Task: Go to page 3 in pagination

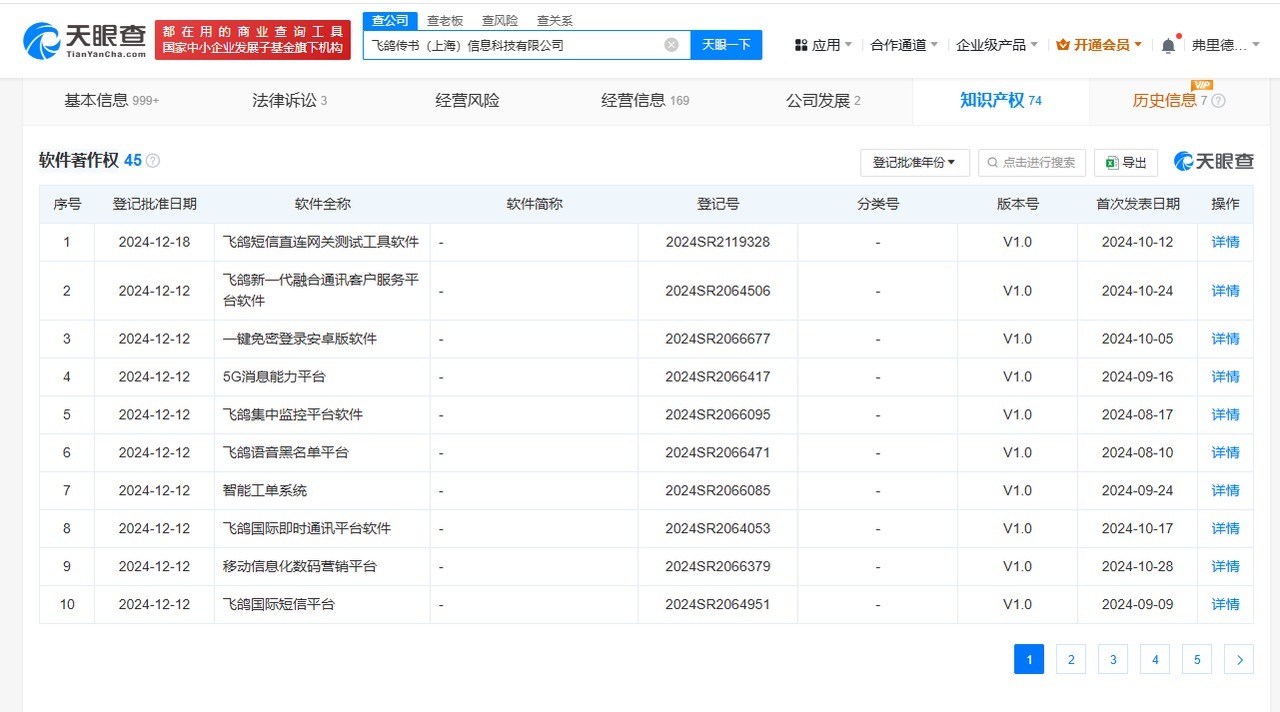Action: [x=1113, y=659]
